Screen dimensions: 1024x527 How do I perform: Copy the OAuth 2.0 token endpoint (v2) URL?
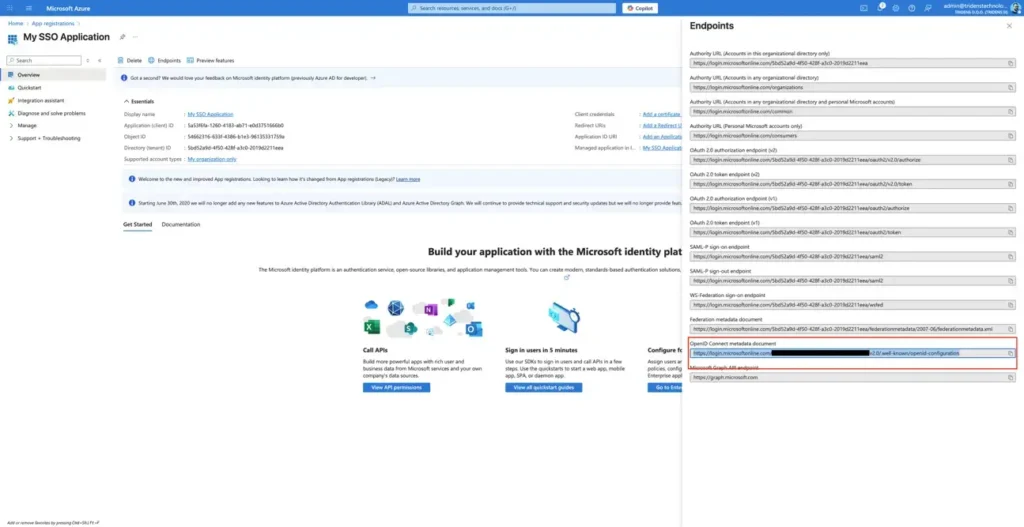pos(1010,184)
